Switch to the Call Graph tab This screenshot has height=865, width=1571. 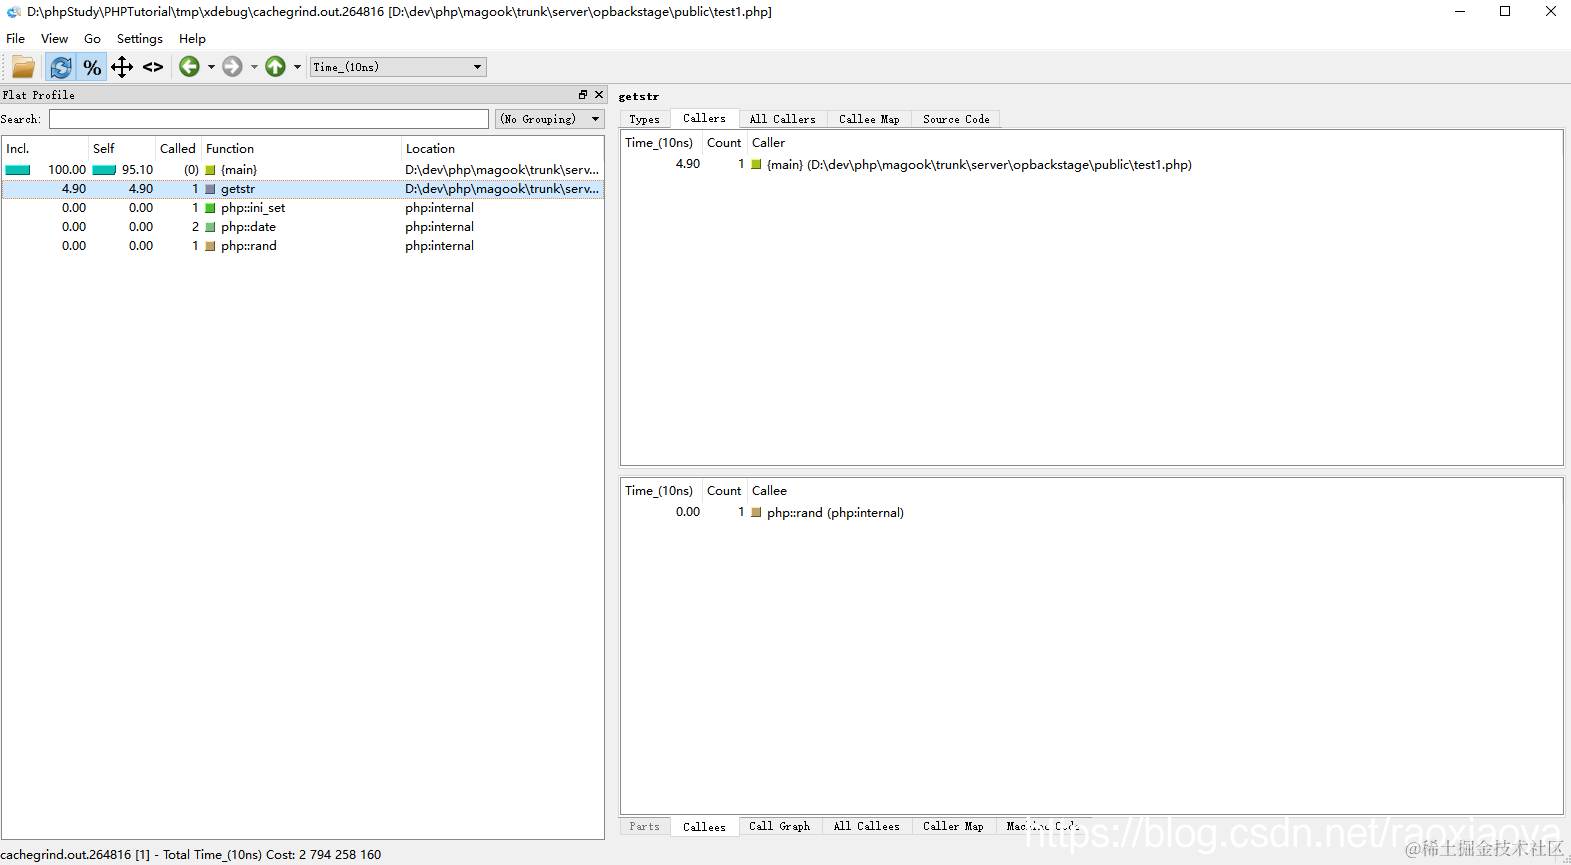tap(780, 827)
